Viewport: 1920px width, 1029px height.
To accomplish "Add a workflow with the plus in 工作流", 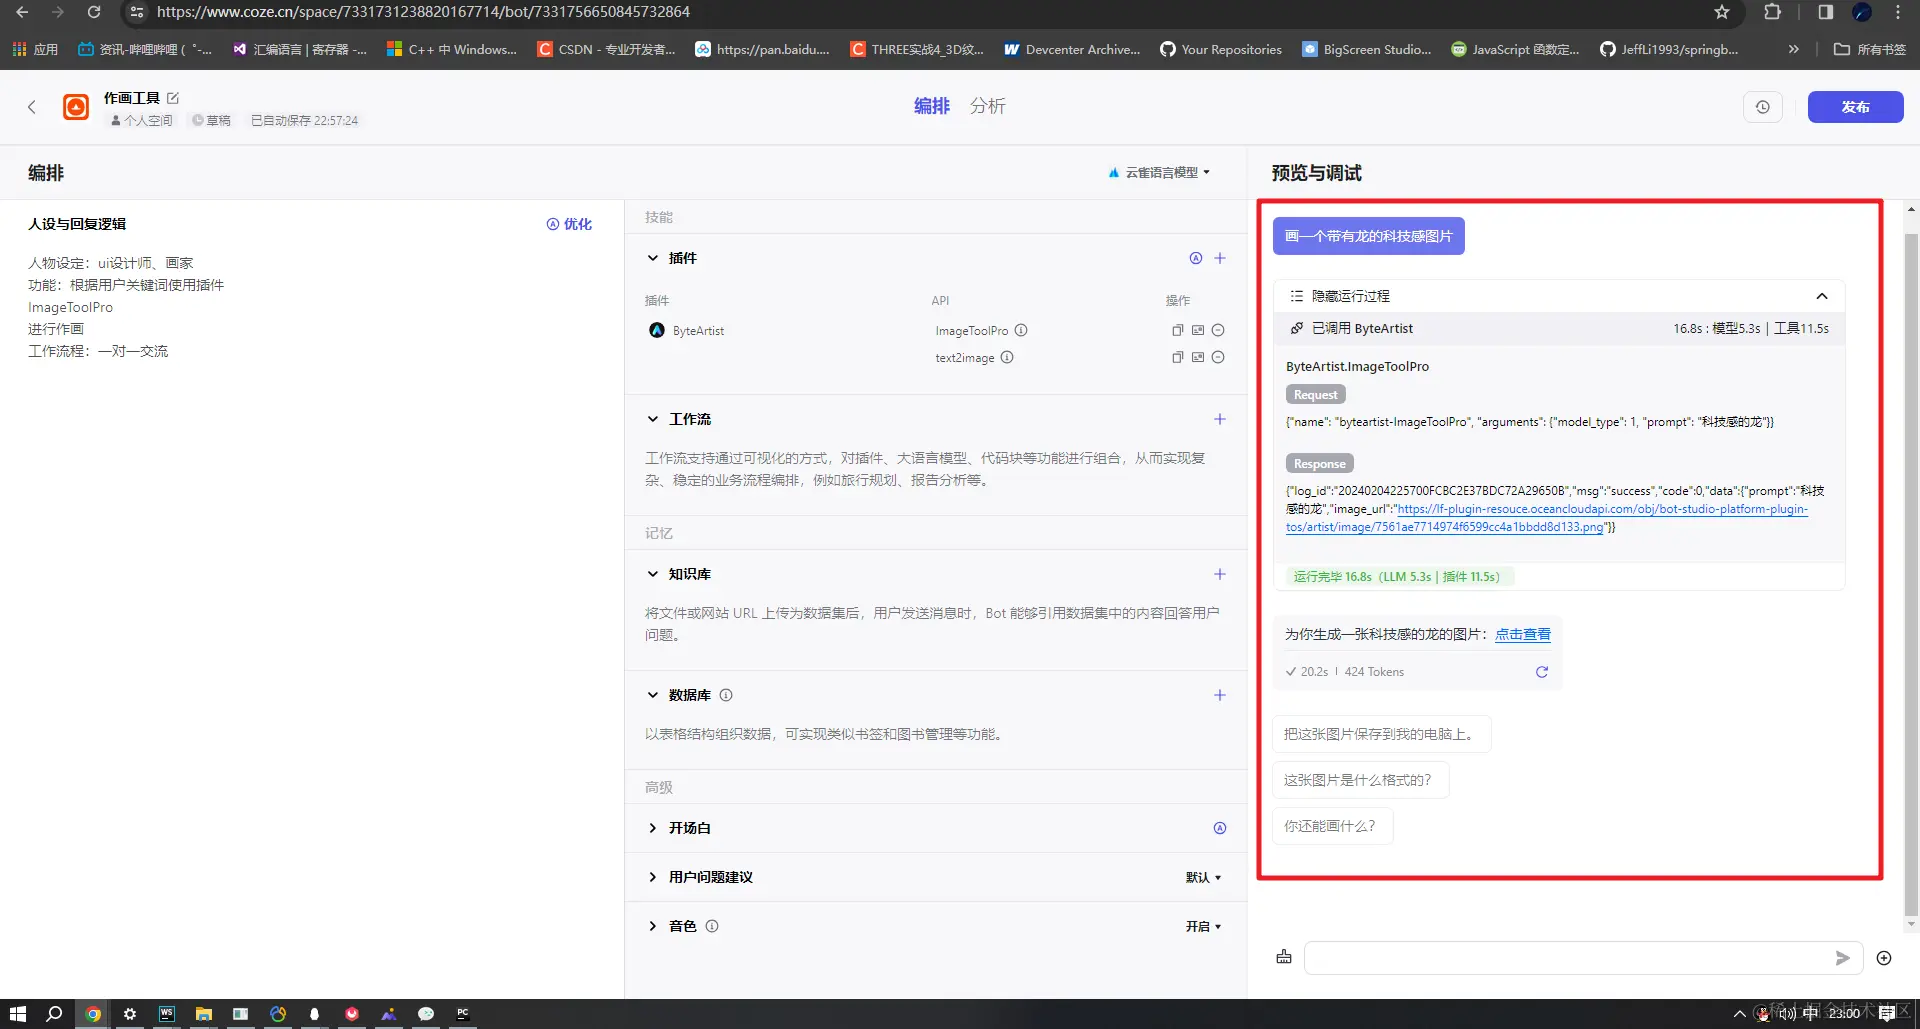I will coord(1220,419).
